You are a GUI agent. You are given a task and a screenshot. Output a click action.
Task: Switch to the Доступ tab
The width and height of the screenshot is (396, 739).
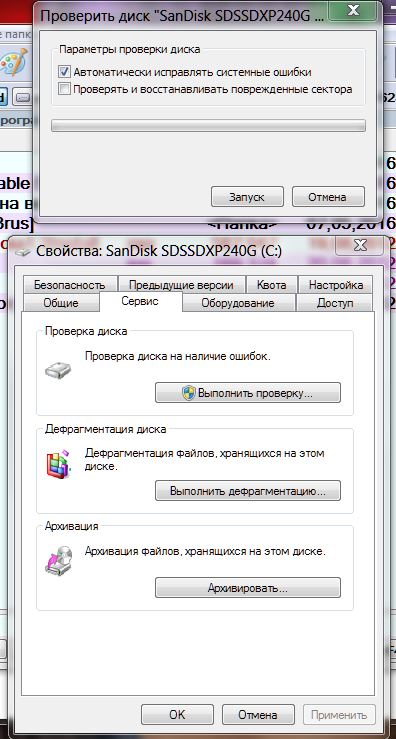click(335, 303)
